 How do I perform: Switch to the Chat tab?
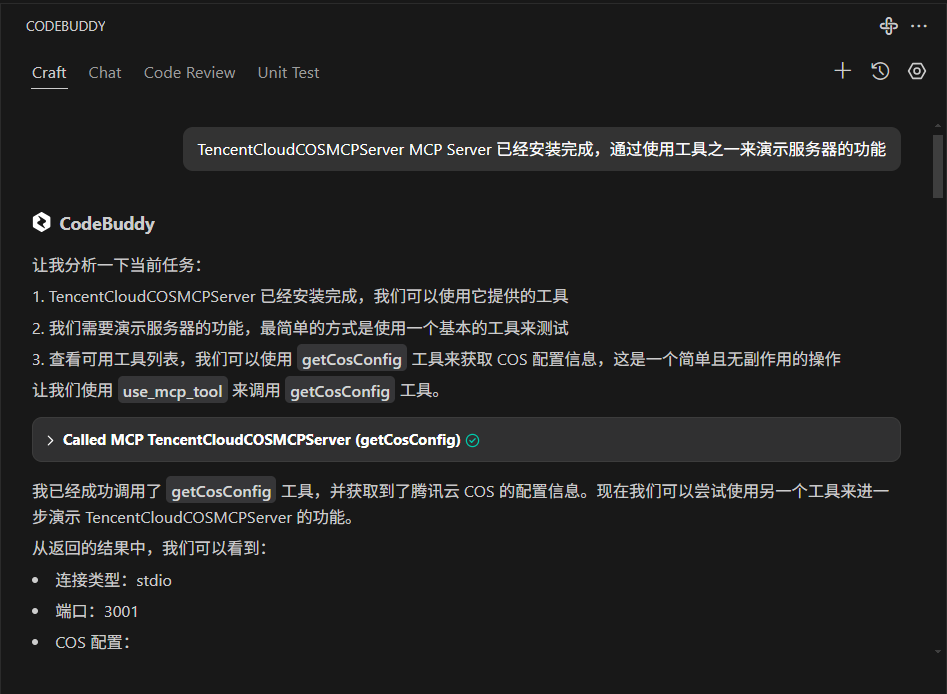(104, 72)
